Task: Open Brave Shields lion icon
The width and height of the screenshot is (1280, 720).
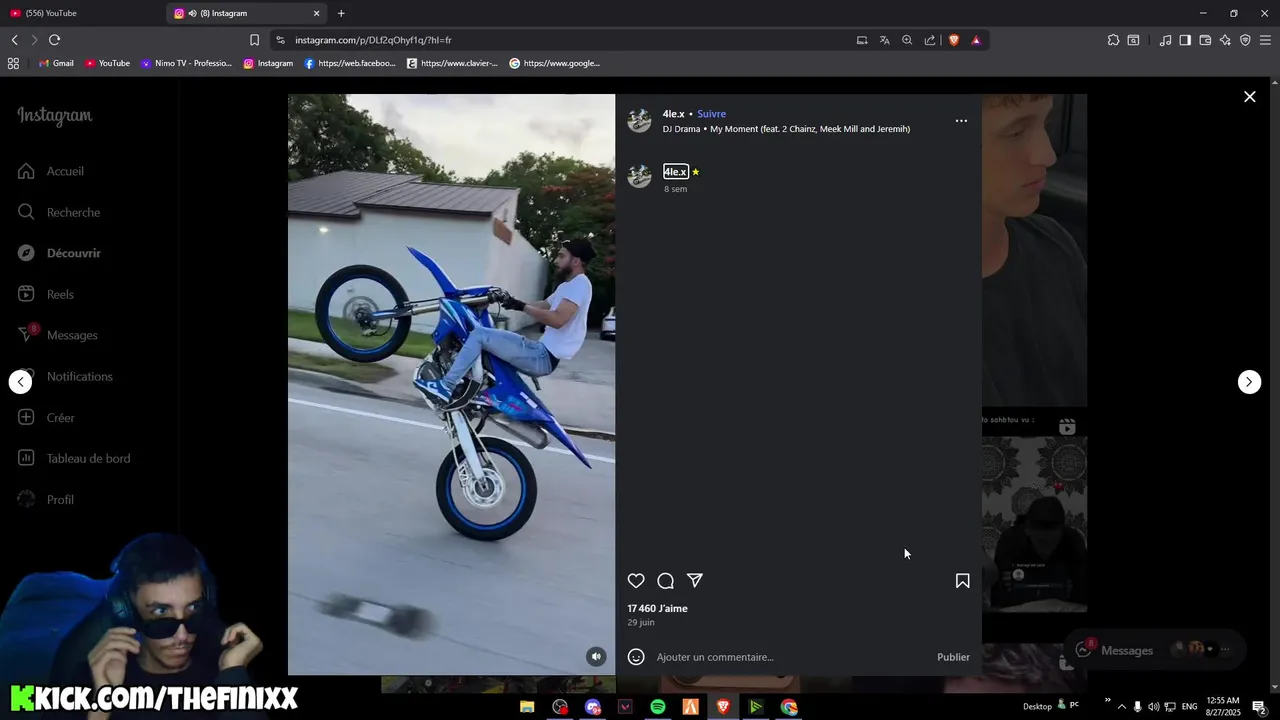Action: coord(953,40)
